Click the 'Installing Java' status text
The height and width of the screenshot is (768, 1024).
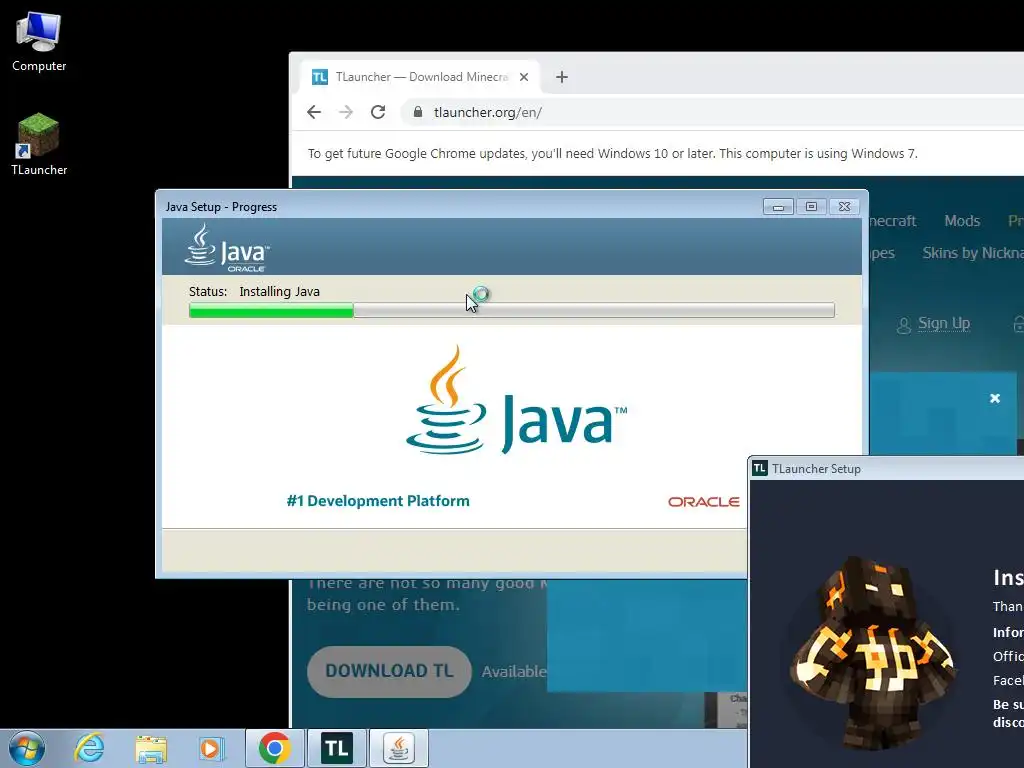pos(280,291)
